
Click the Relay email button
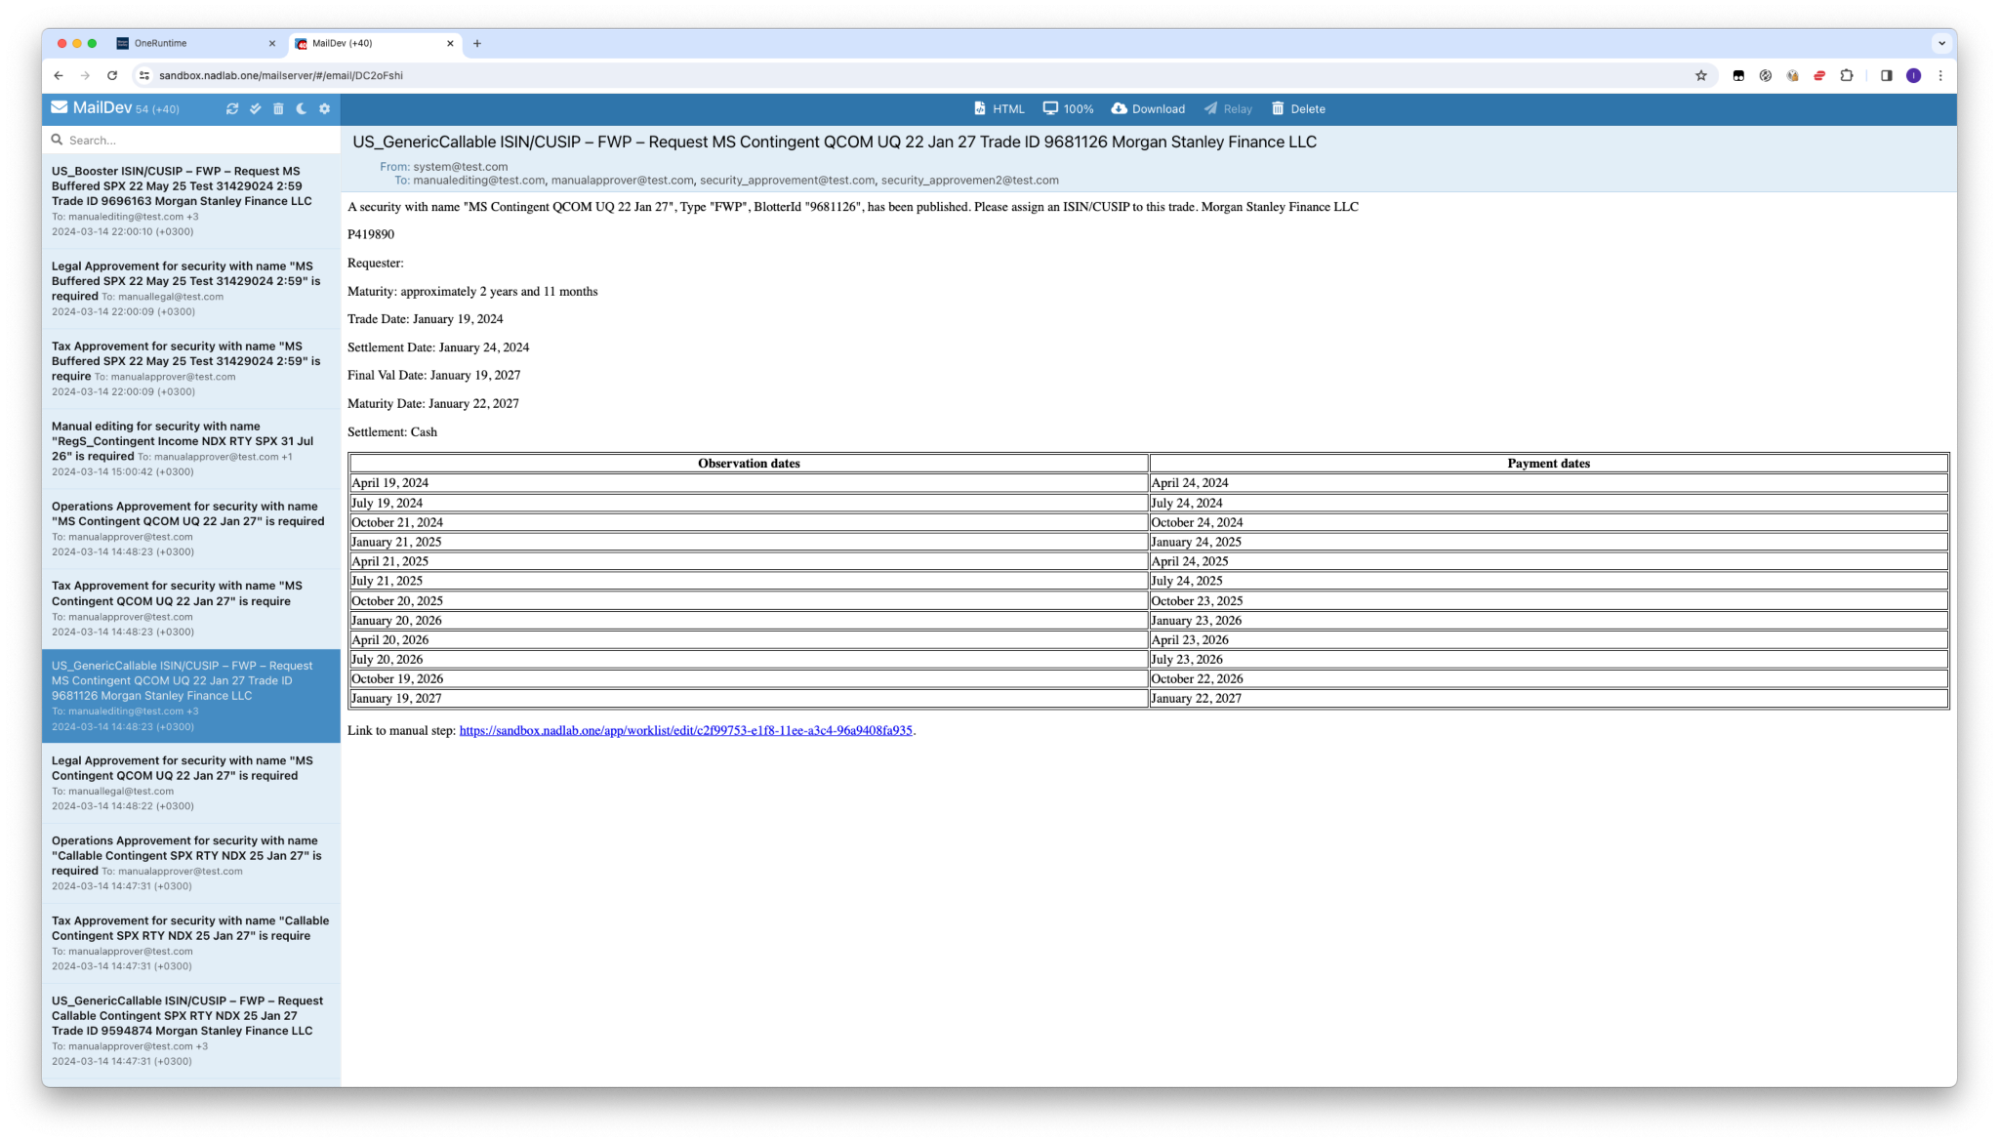click(x=1228, y=109)
